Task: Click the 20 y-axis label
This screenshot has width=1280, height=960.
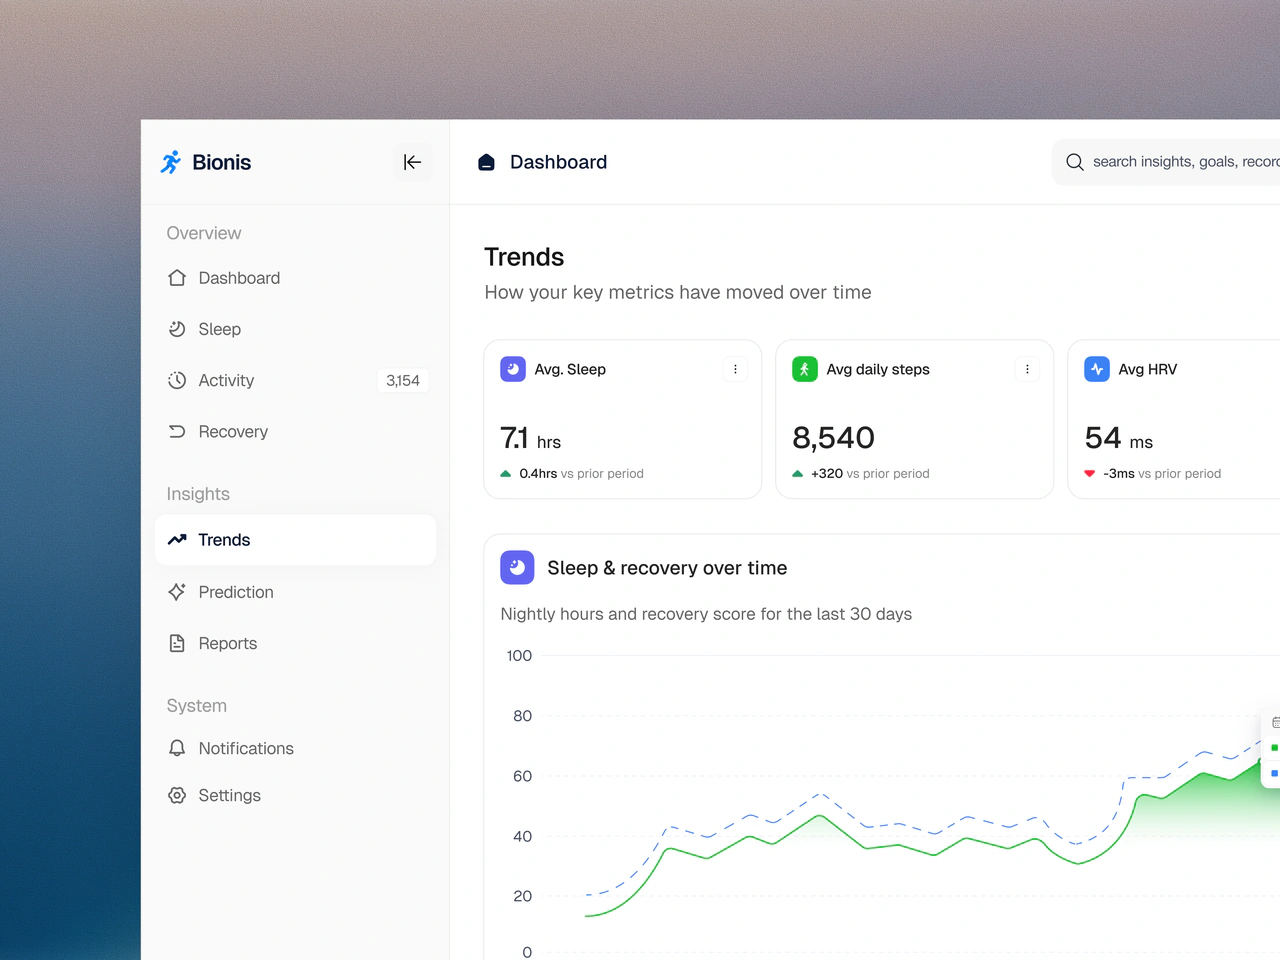Action: tap(522, 896)
